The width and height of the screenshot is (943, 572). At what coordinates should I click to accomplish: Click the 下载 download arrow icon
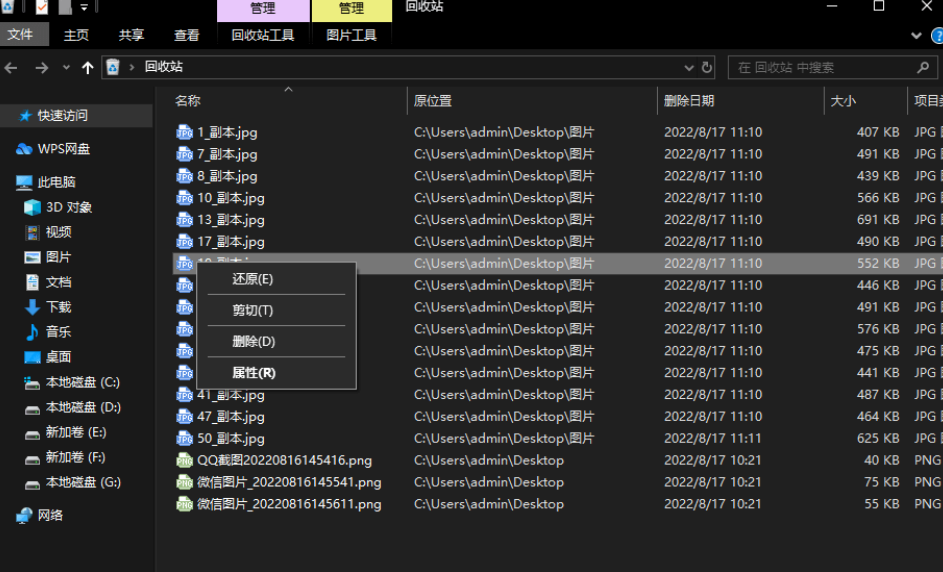point(32,307)
